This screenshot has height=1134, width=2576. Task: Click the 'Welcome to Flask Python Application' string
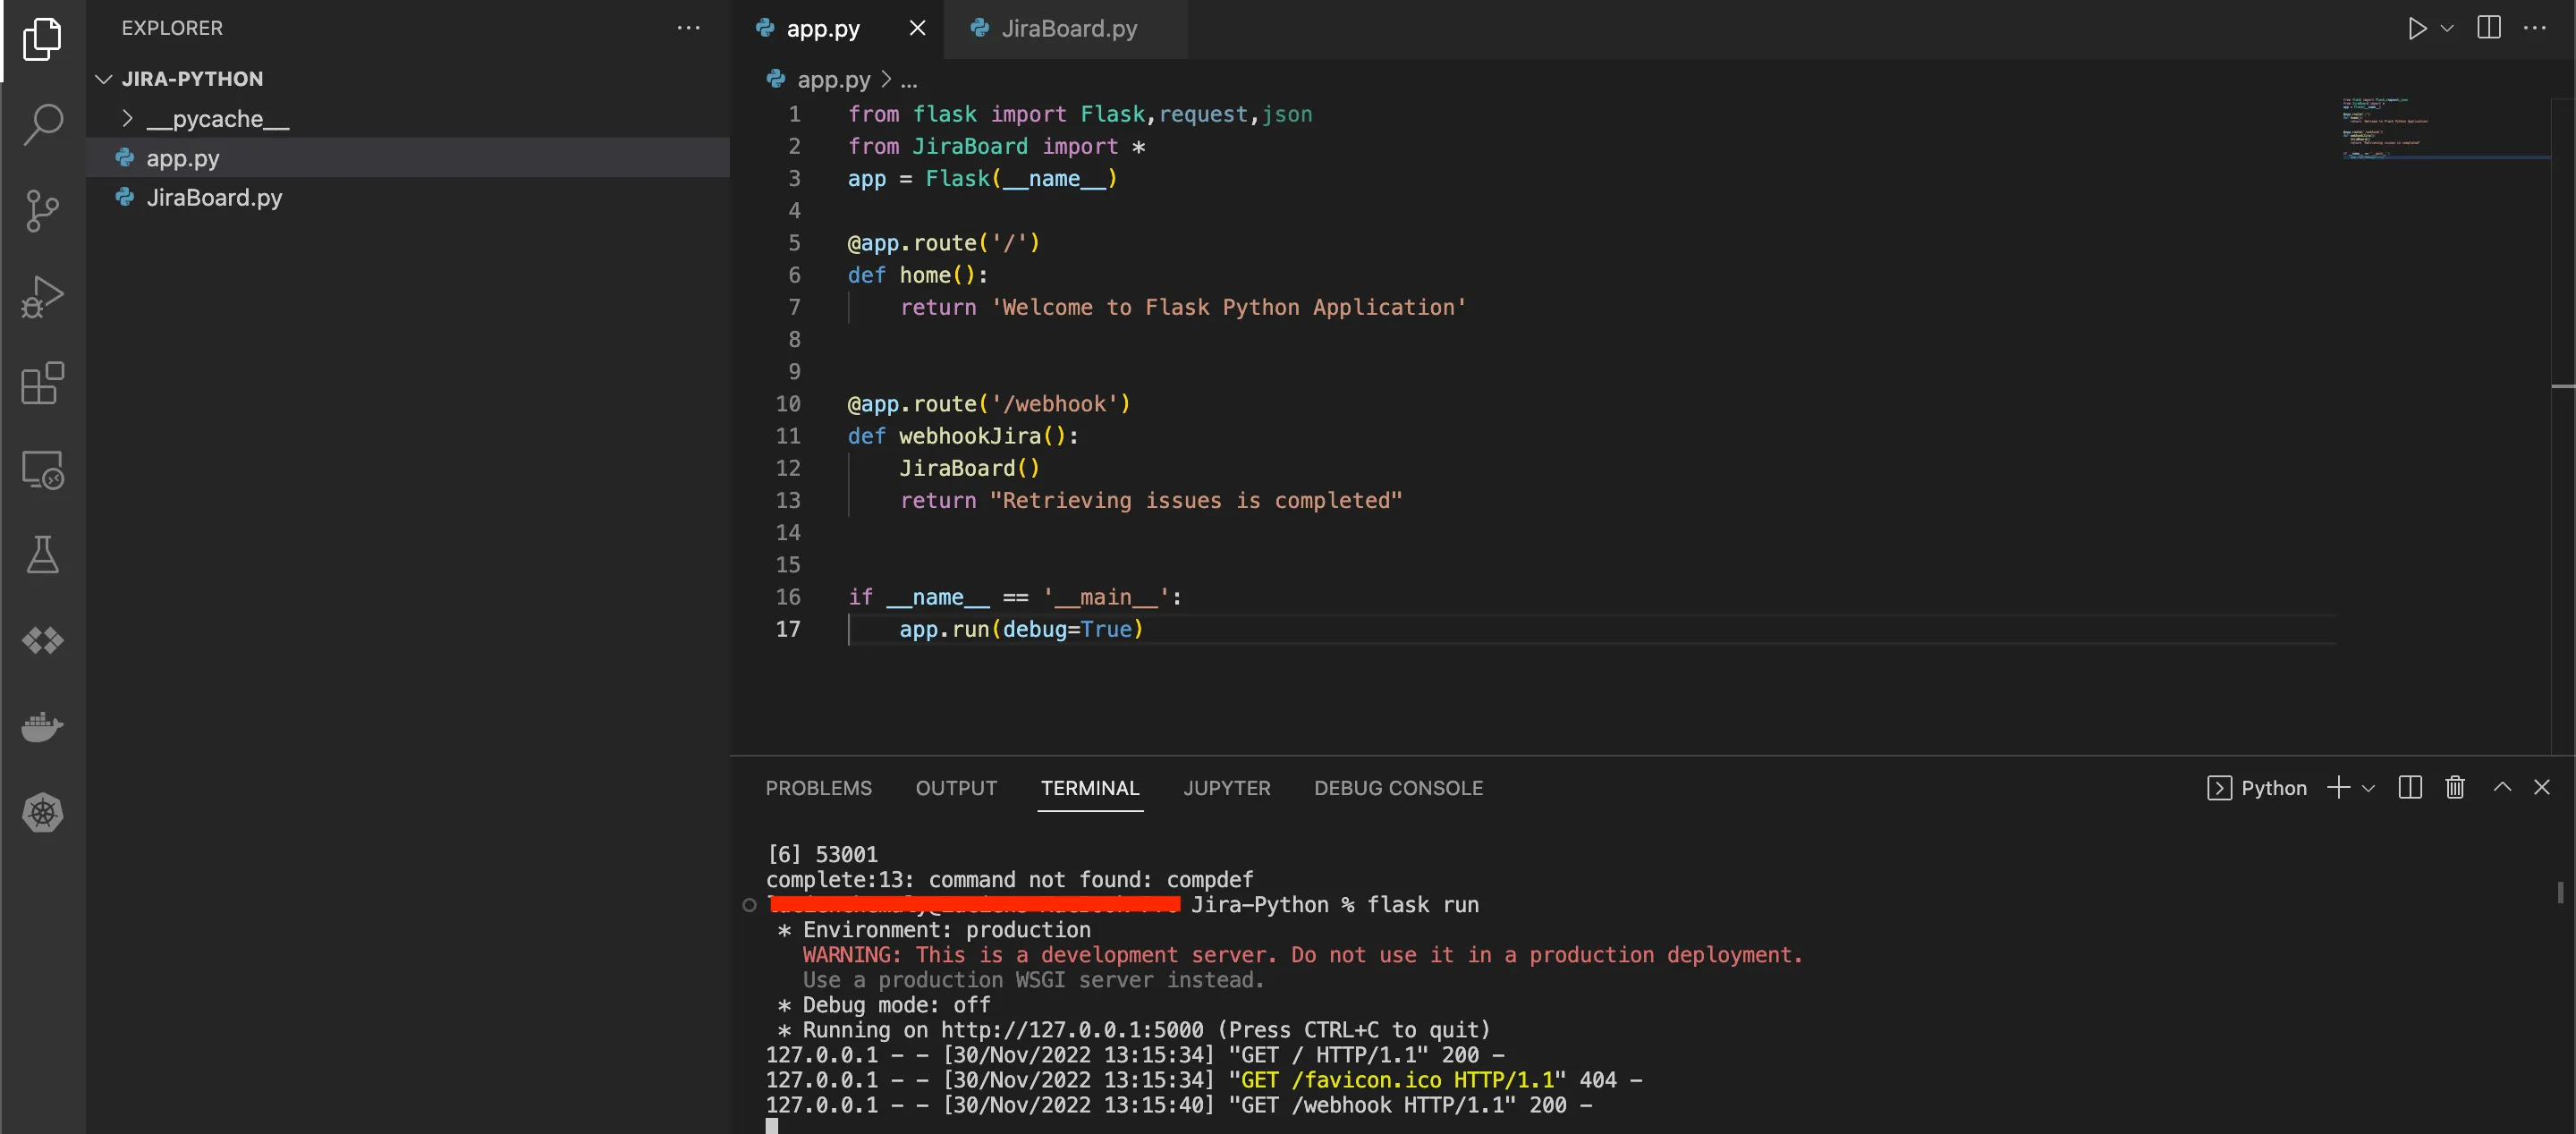tap(1228, 307)
